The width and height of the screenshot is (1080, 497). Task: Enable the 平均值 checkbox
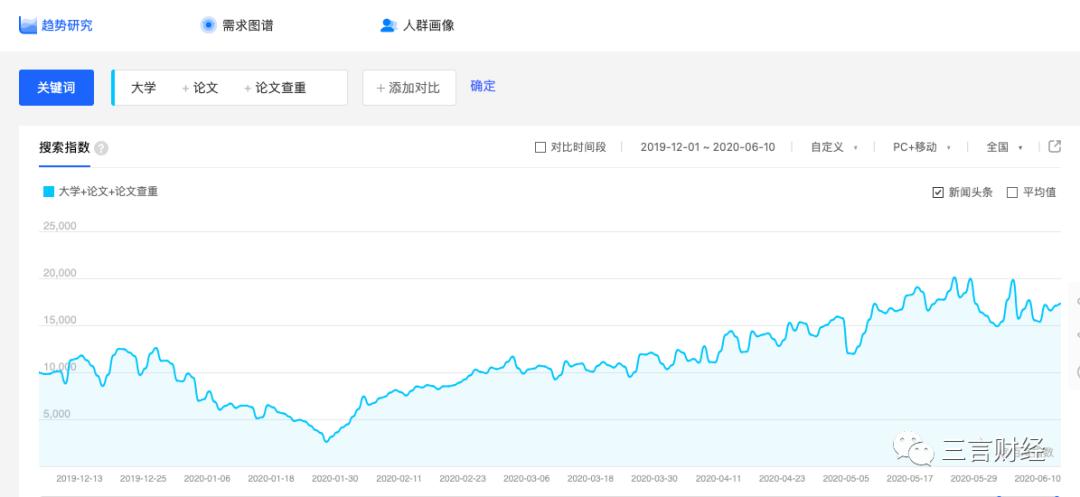pos(1012,193)
